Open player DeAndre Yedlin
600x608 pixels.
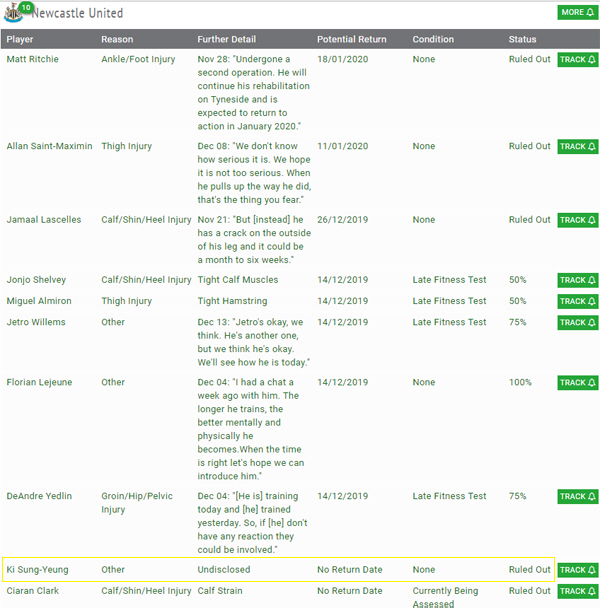(x=39, y=496)
